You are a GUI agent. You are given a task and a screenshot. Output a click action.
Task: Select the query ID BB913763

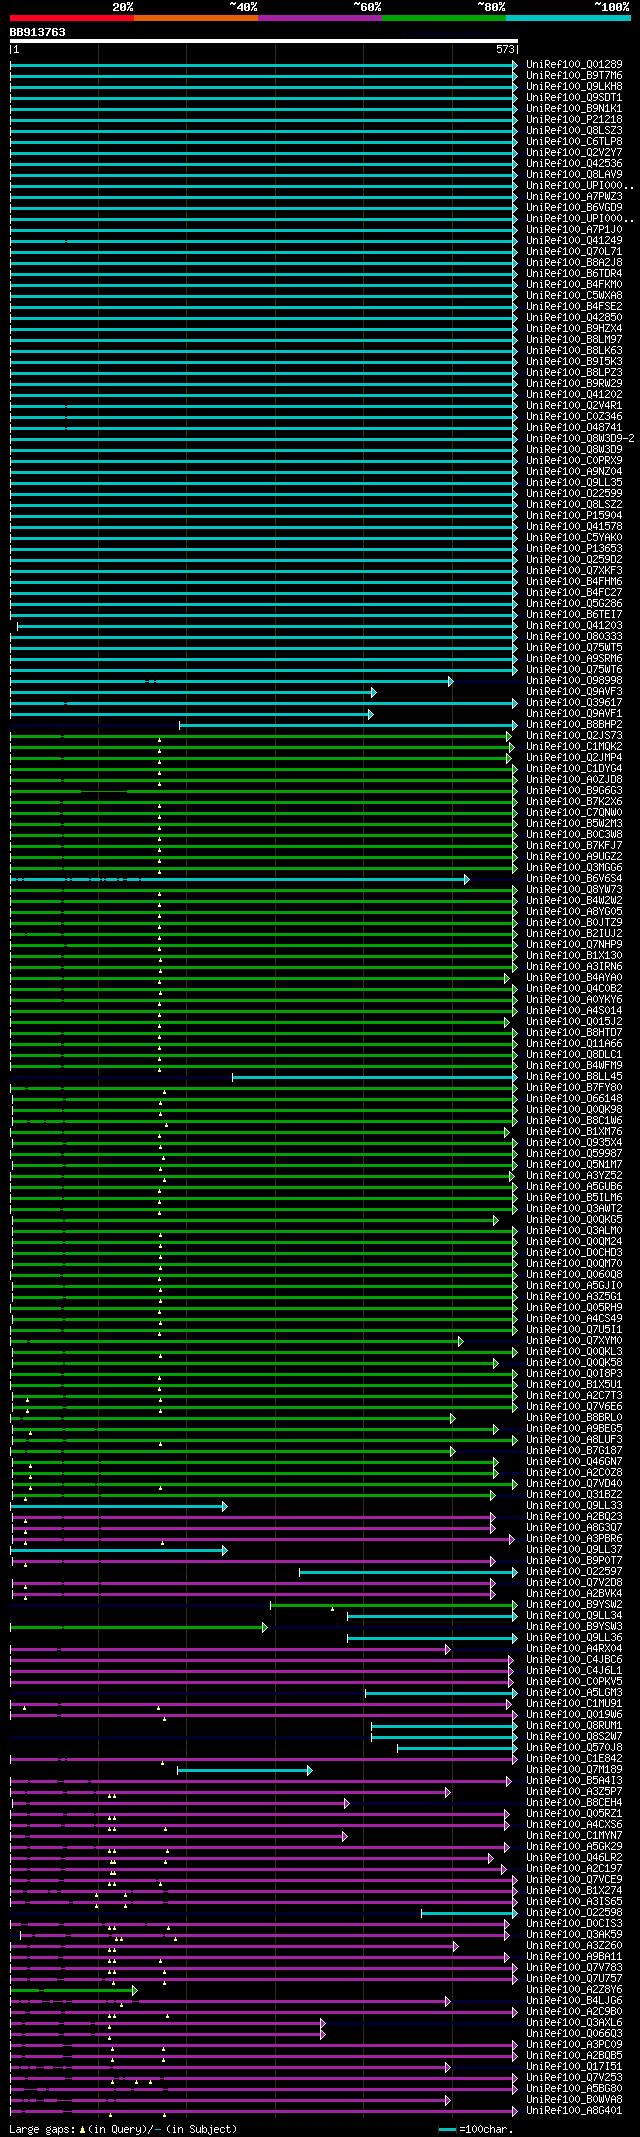38,32
